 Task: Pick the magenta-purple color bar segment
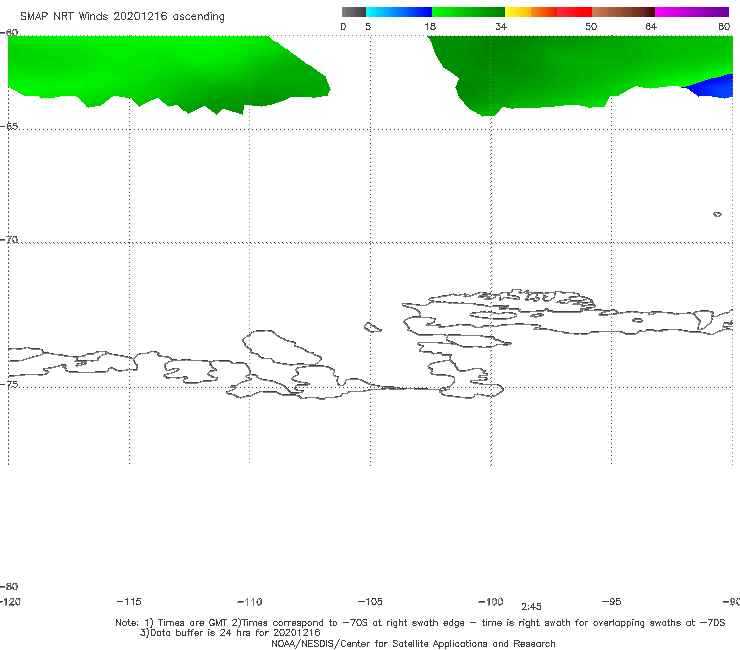pos(692,12)
